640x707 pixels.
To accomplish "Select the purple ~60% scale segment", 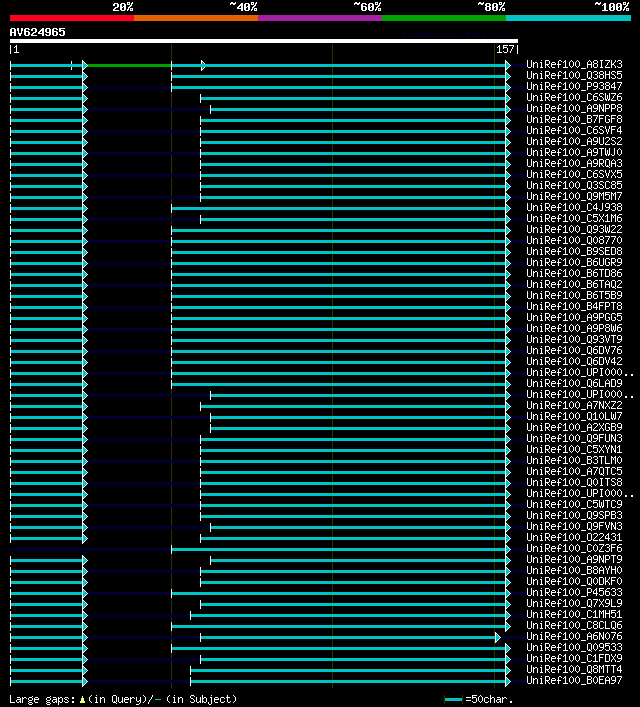I will (x=320, y=18).
